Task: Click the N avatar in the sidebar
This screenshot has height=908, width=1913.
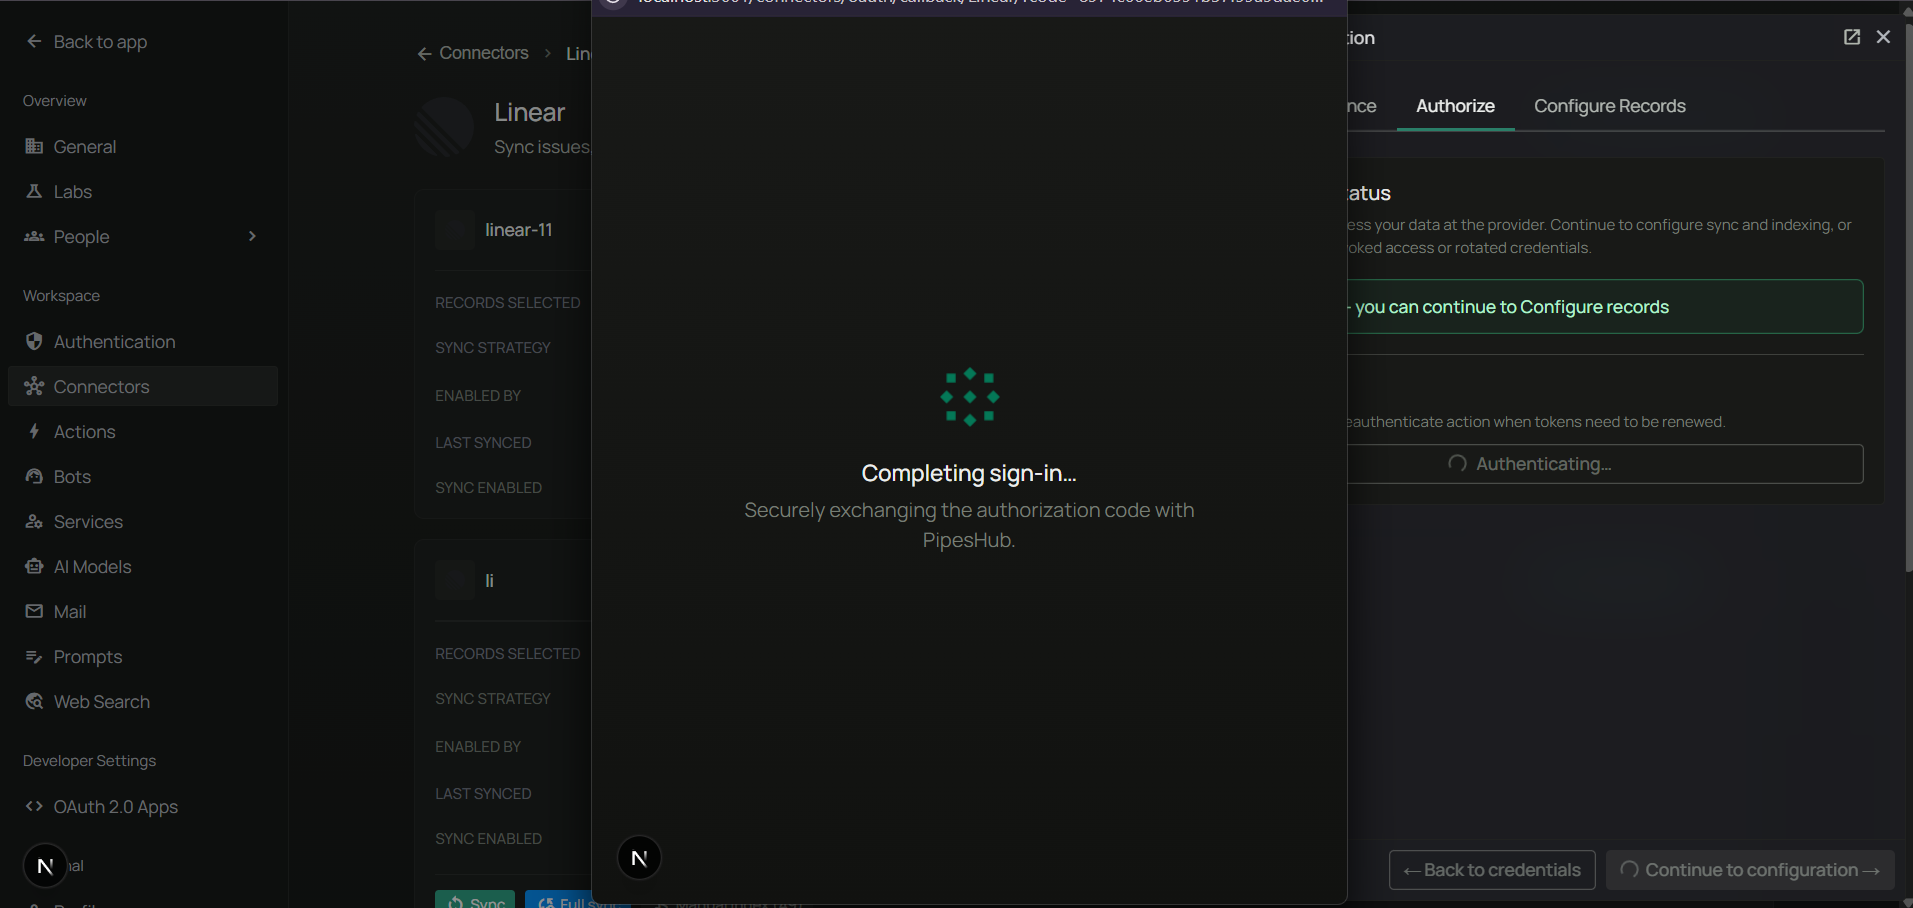Action: pos(45,865)
